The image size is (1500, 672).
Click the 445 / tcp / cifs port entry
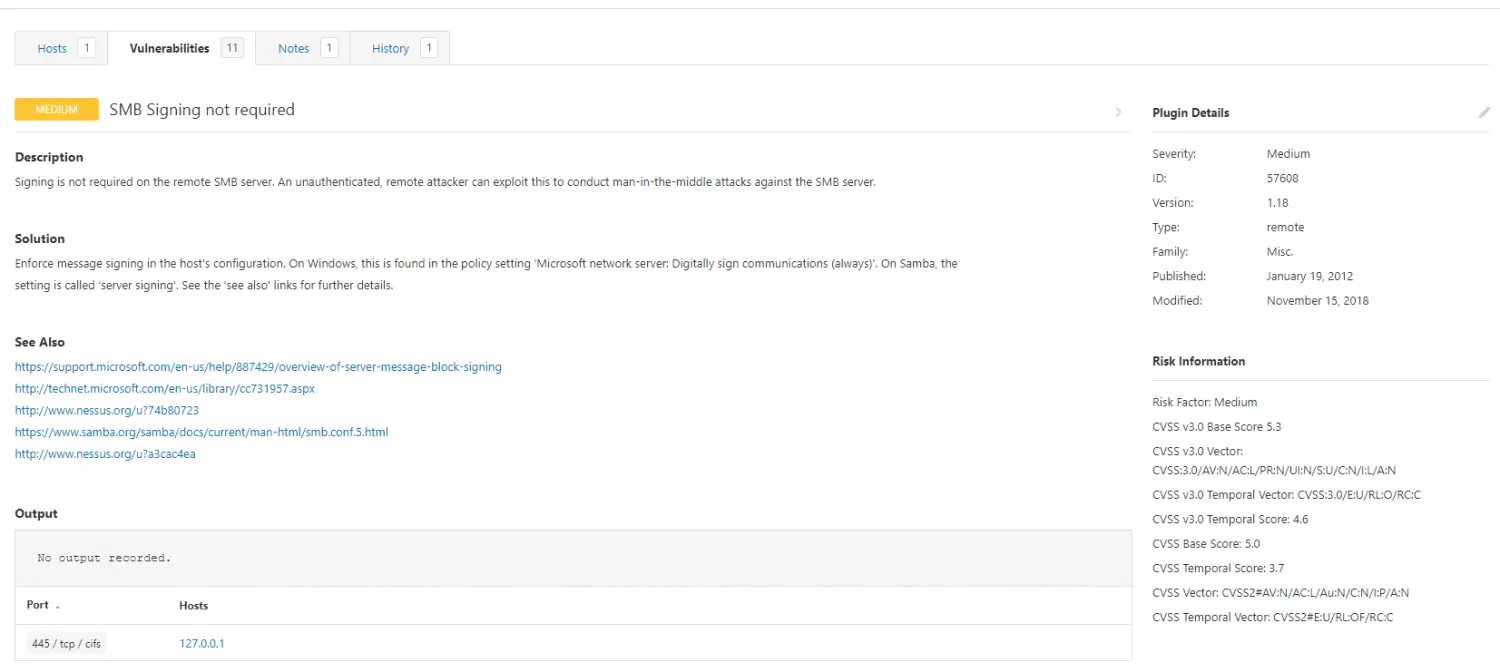[65, 643]
